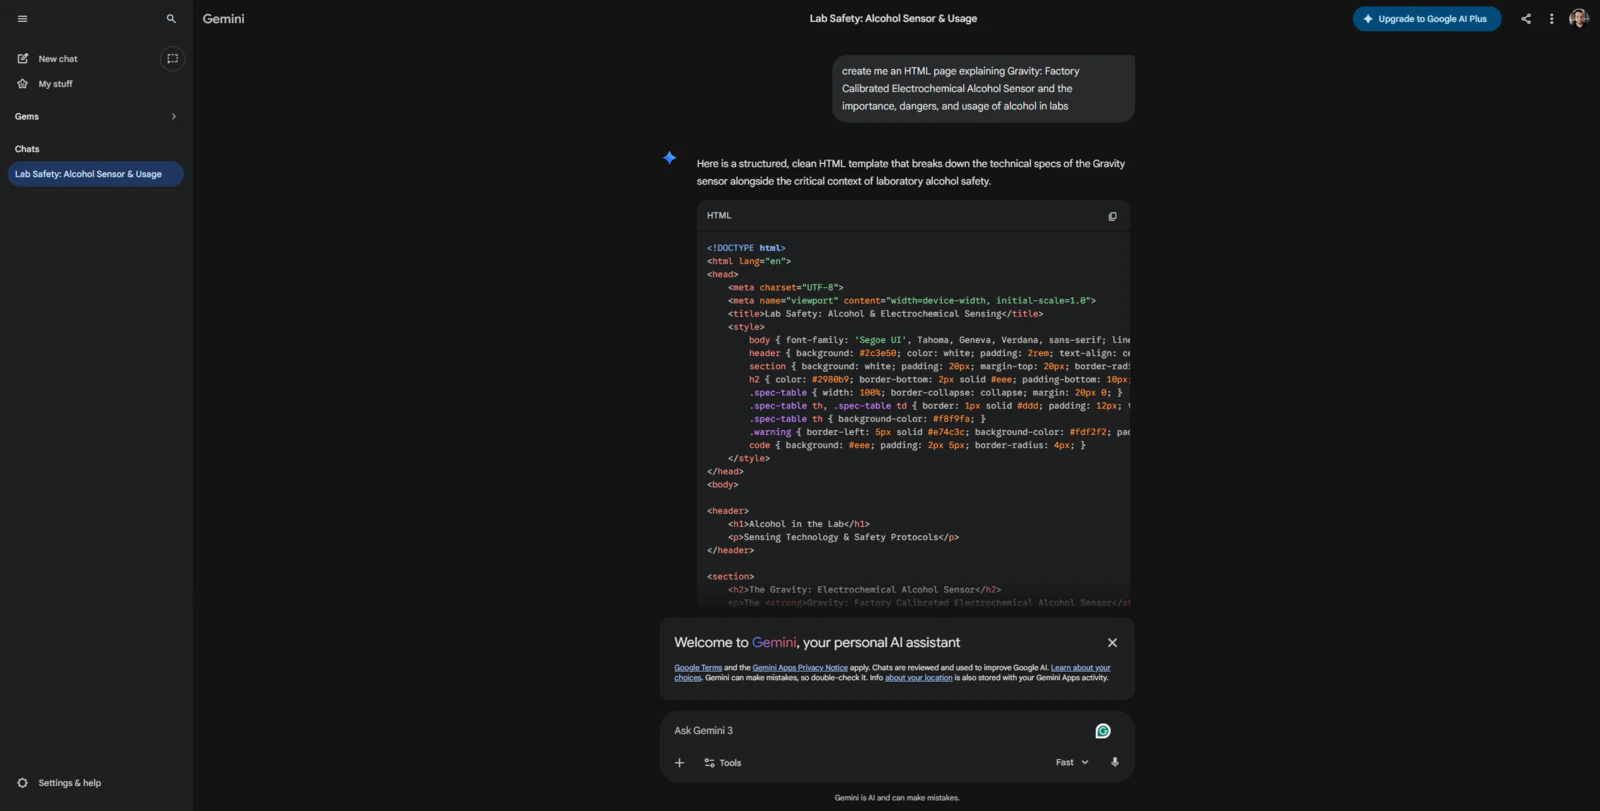Open the Learn about your choices link

[x=1081, y=668]
